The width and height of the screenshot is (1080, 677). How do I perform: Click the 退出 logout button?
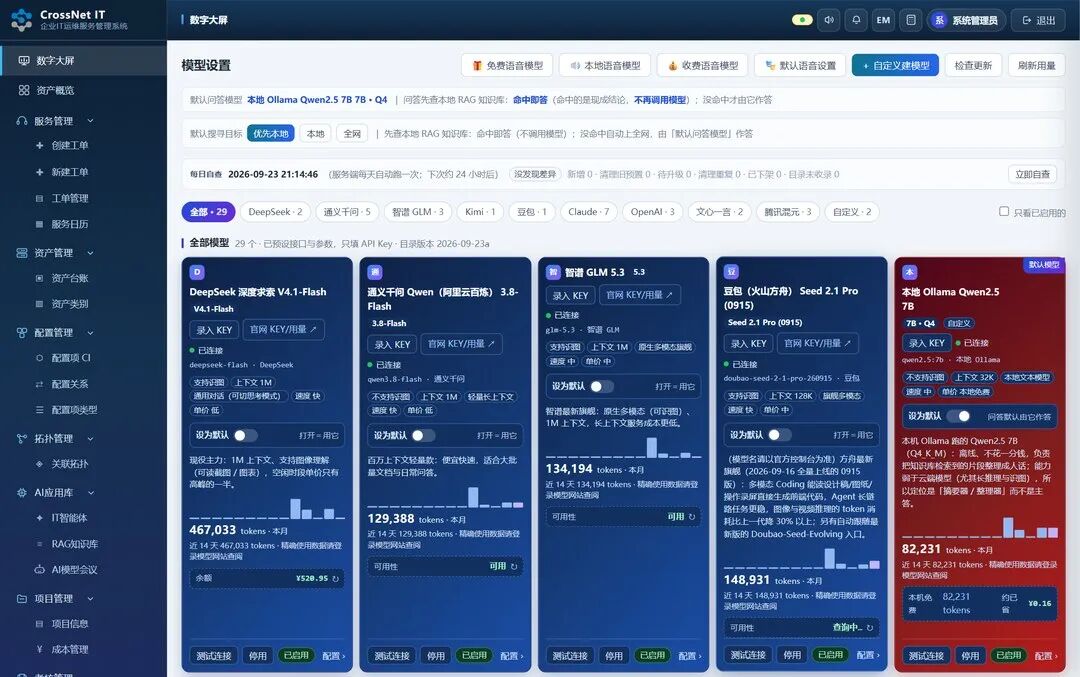click(x=1038, y=20)
